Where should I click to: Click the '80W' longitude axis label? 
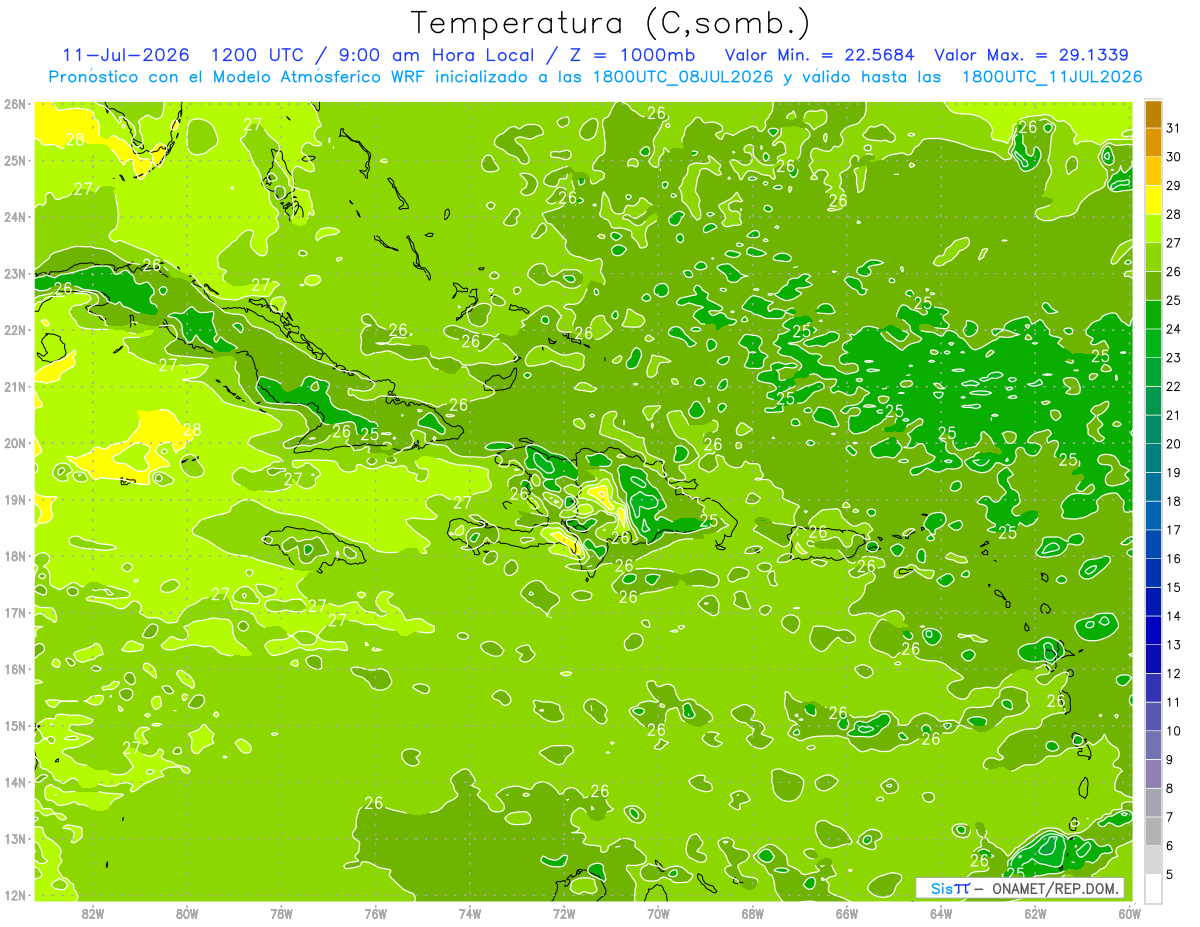click(187, 913)
